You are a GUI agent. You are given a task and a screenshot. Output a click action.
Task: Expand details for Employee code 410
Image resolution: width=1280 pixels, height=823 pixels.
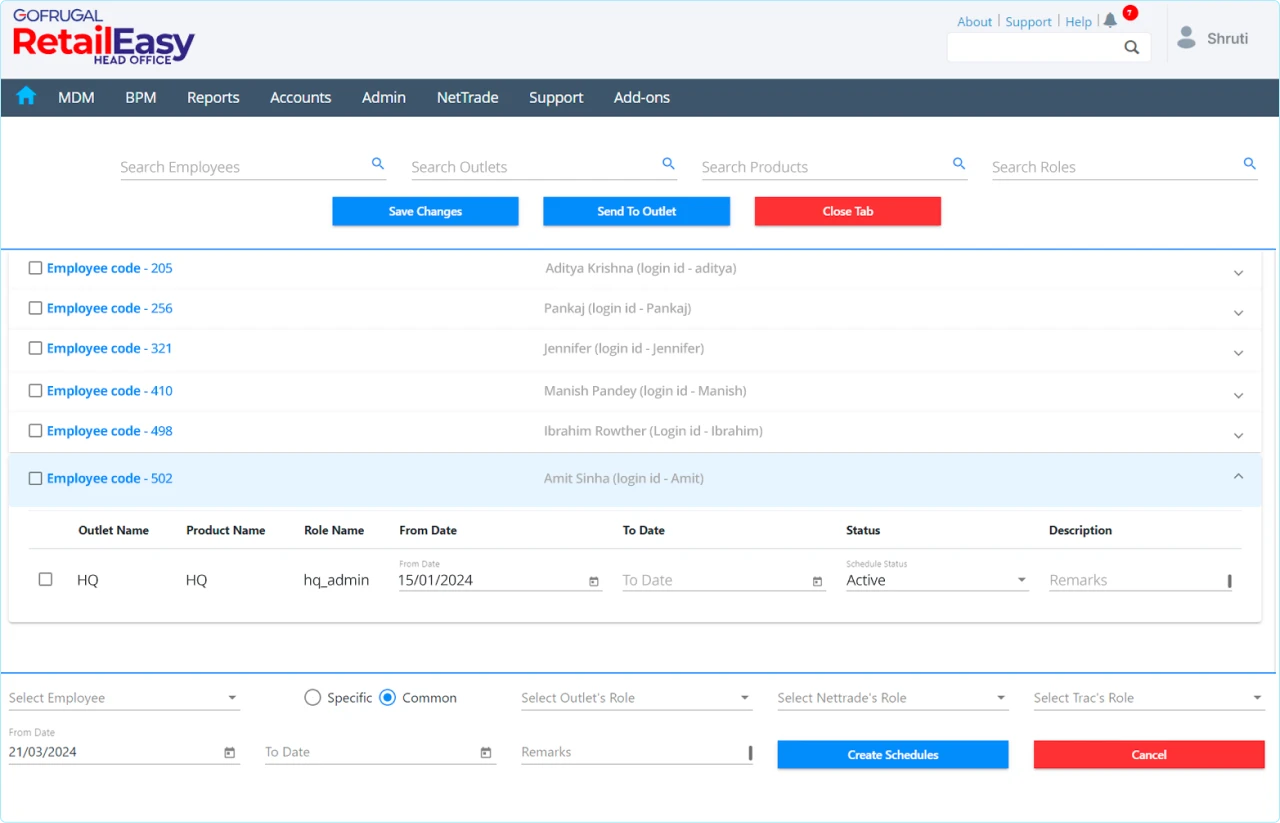[1238, 393]
